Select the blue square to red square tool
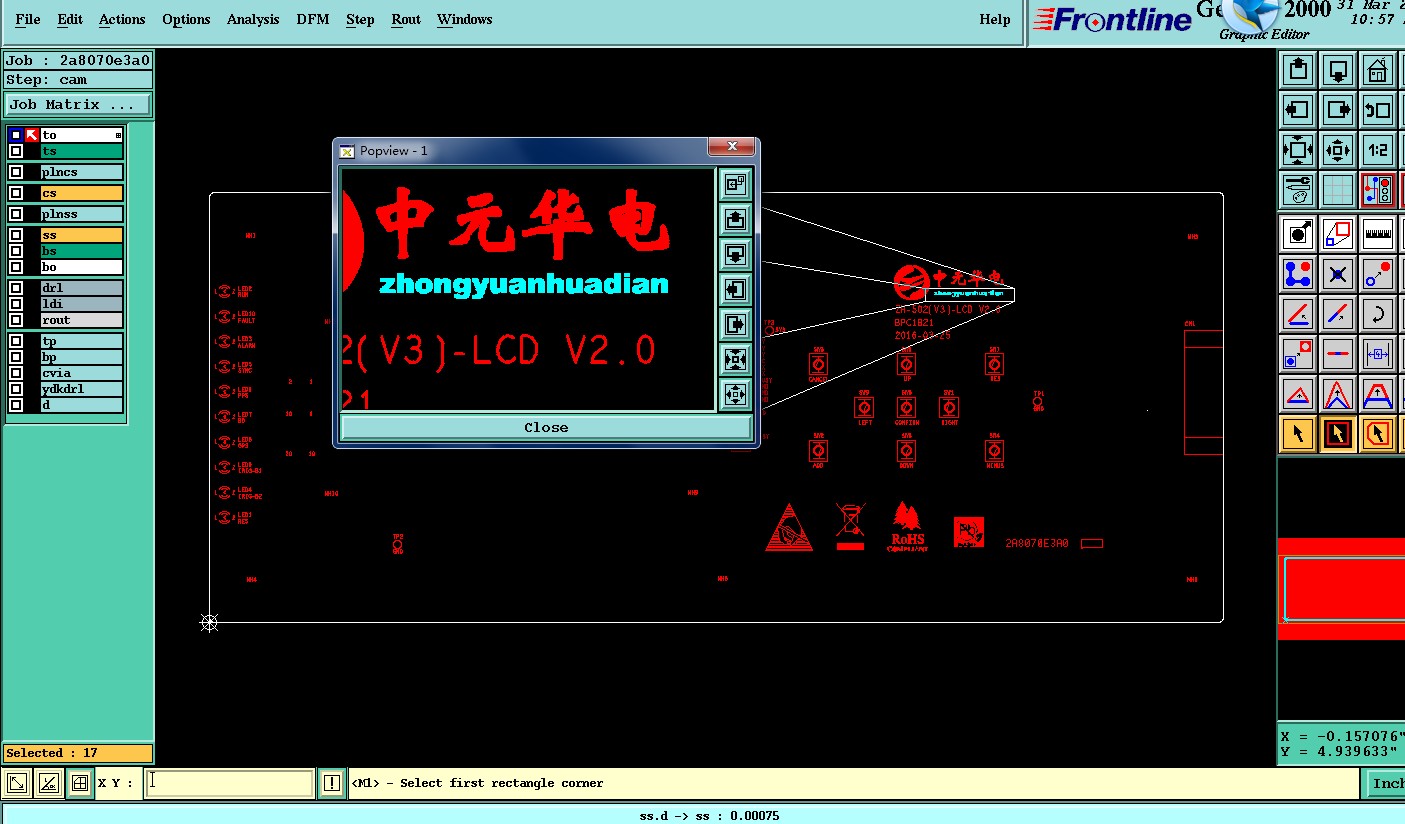The image size is (1405, 824). click(1298, 354)
